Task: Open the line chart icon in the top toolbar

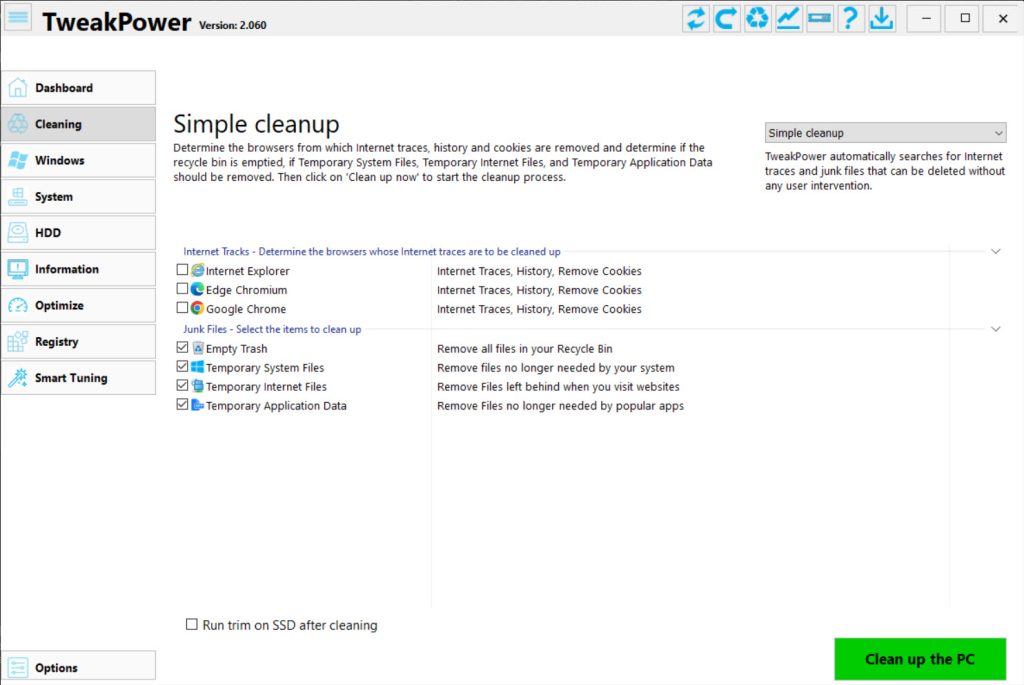Action: [x=788, y=18]
